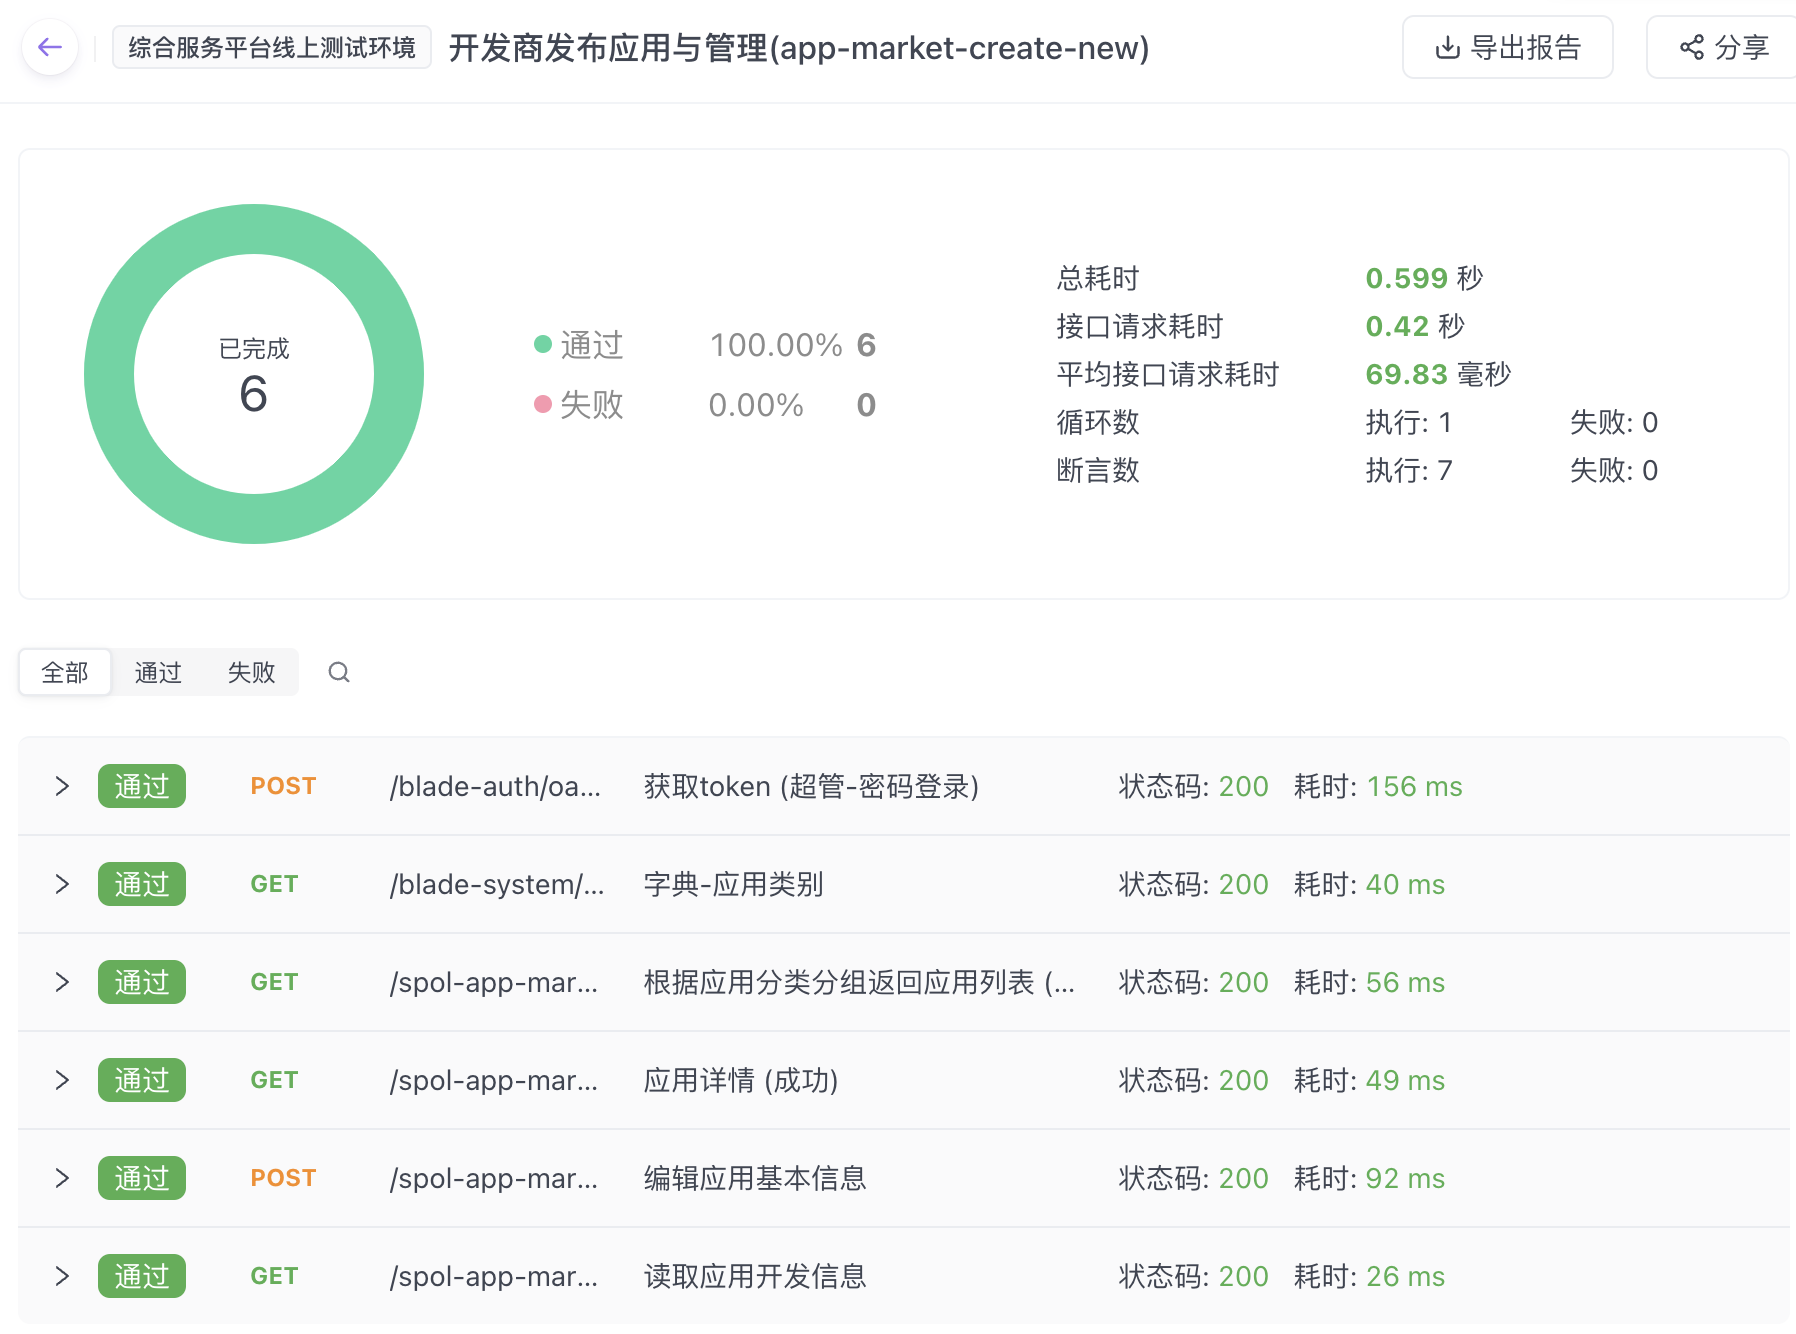Click the pink 失败 legend dot
The width and height of the screenshot is (1796, 1334).
pyautogui.click(x=543, y=404)
